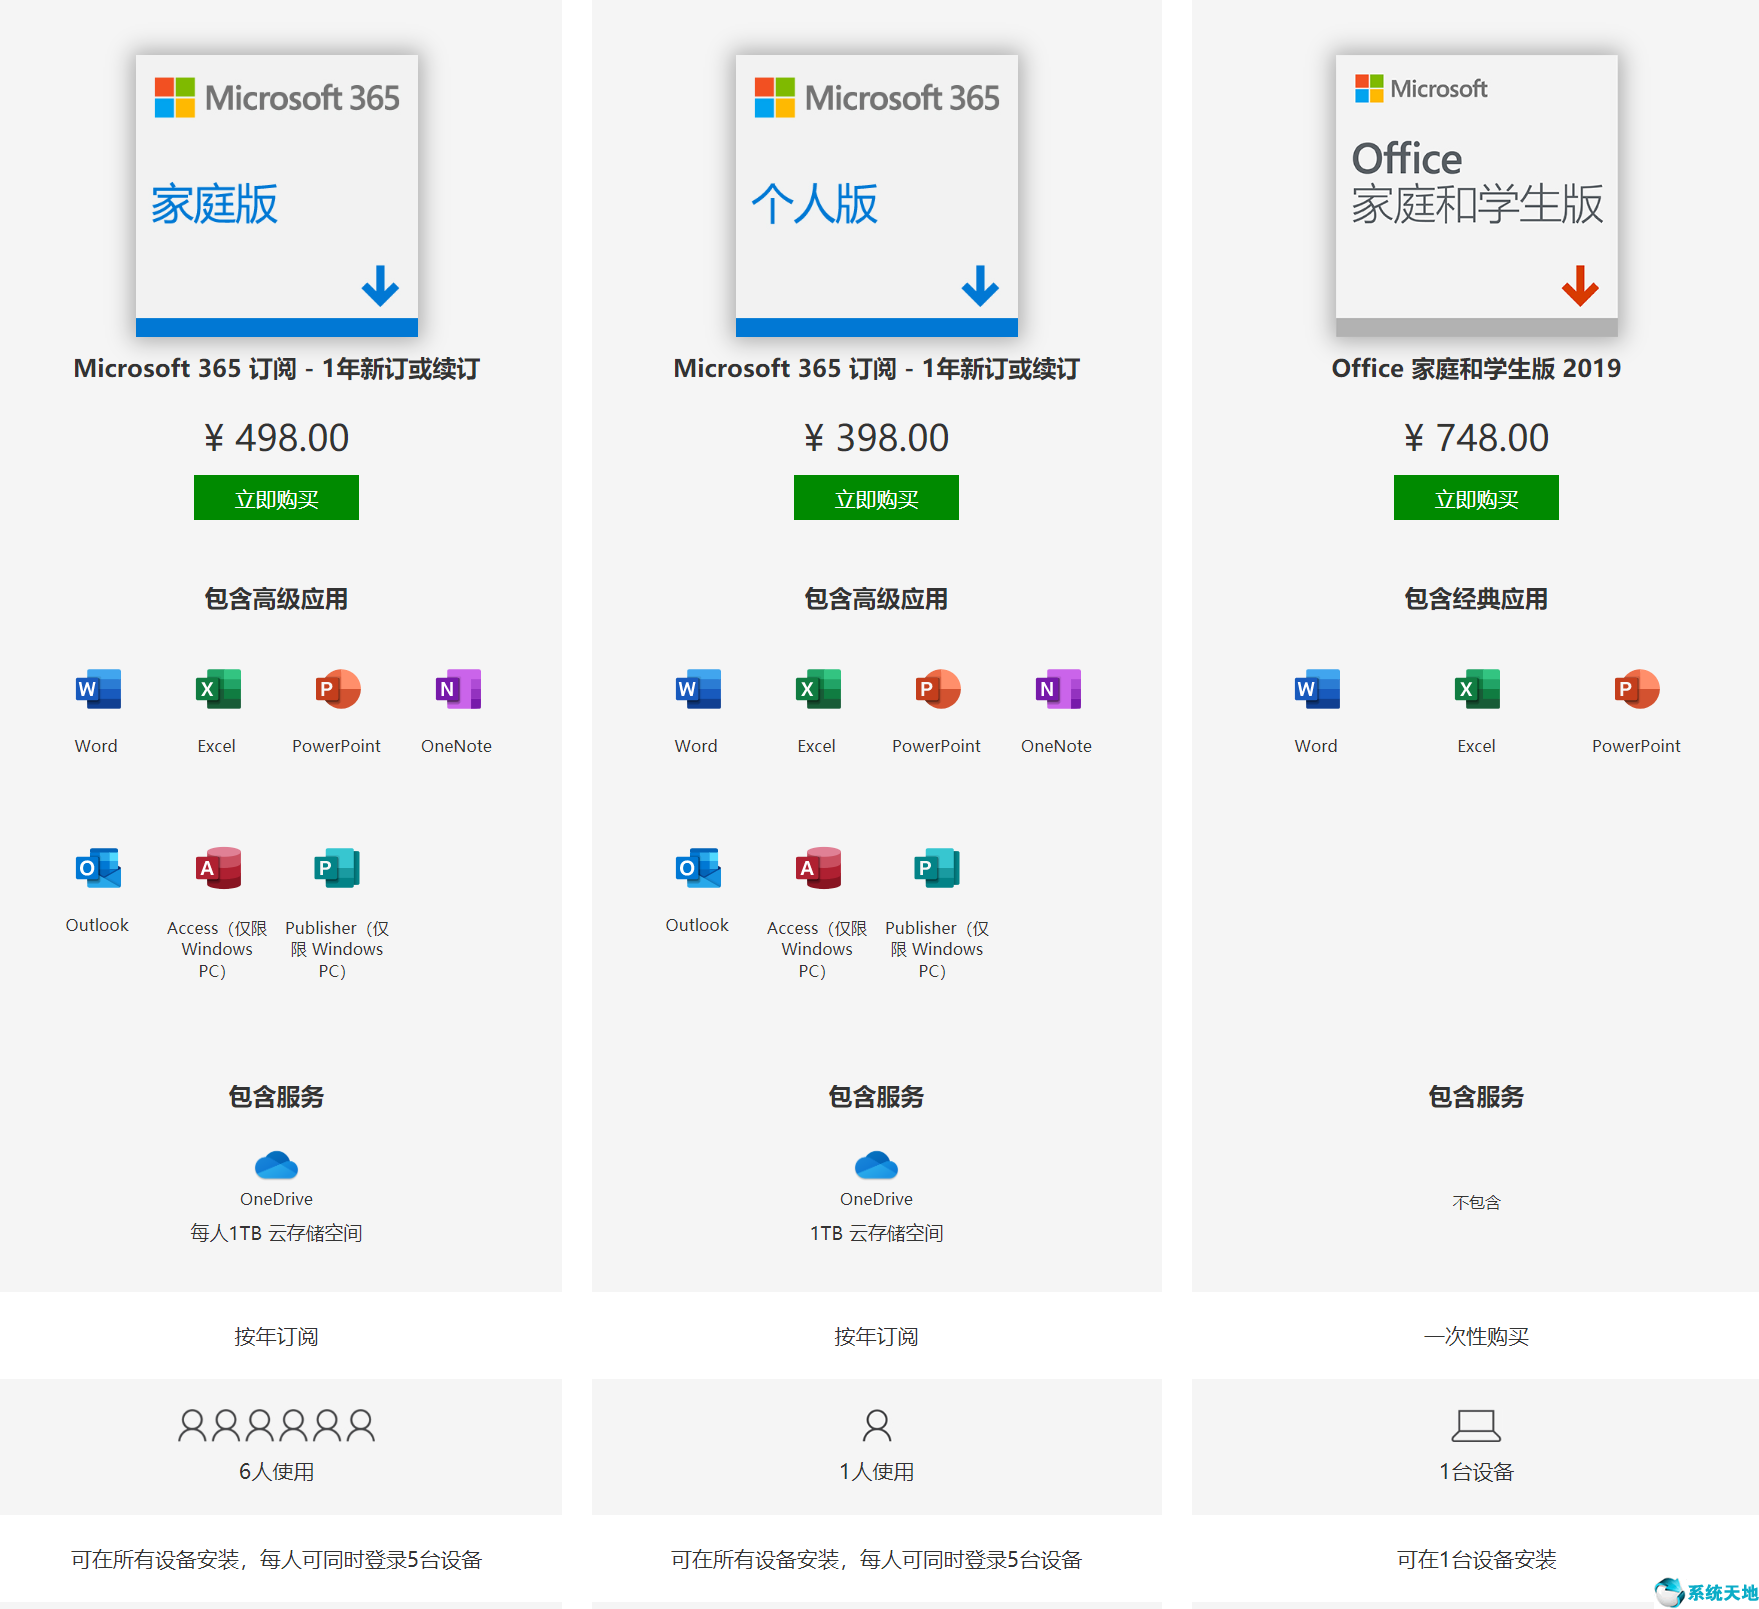This screenshot has height=1609, width=1759.
Task: Click the PowerPoint icon under Office 2019
Action: (x=1637, y=689)
